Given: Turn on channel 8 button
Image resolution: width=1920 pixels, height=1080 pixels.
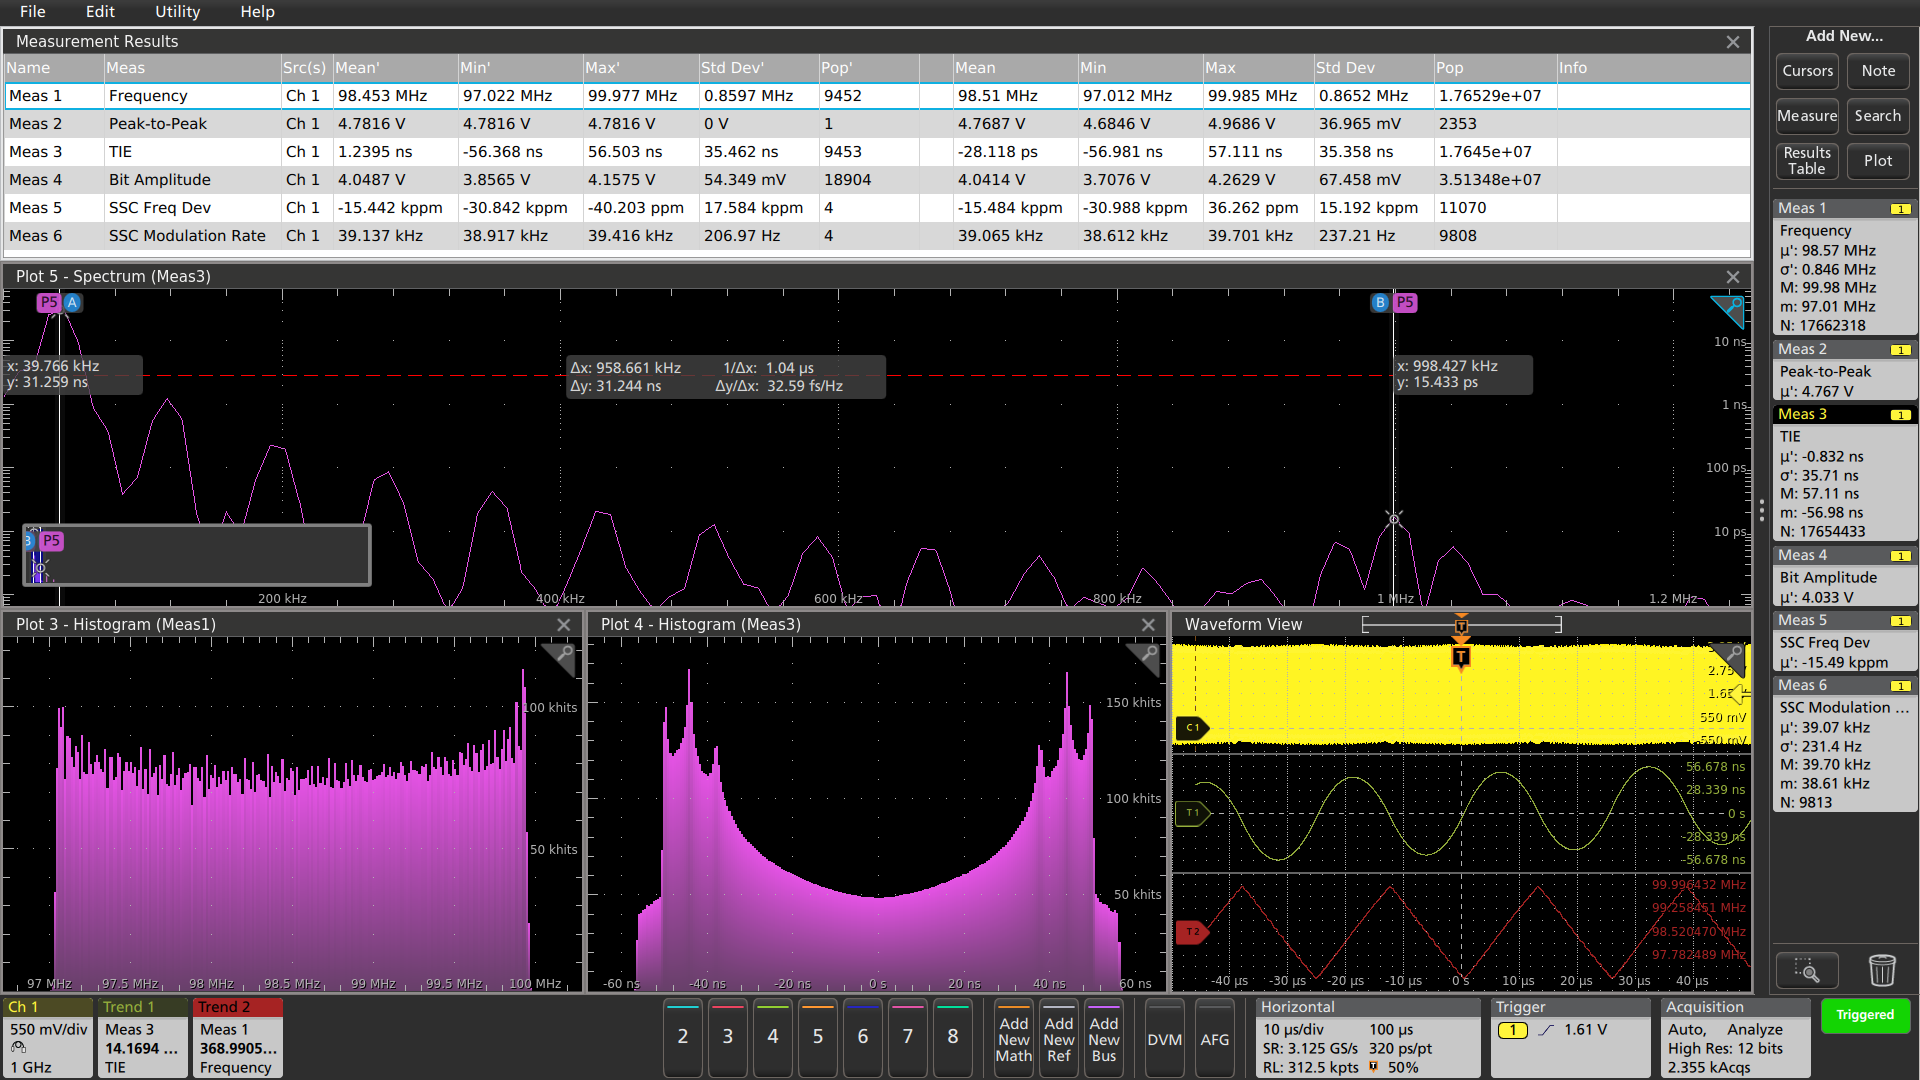Looking at the screenshot, I should point(952,1037).
